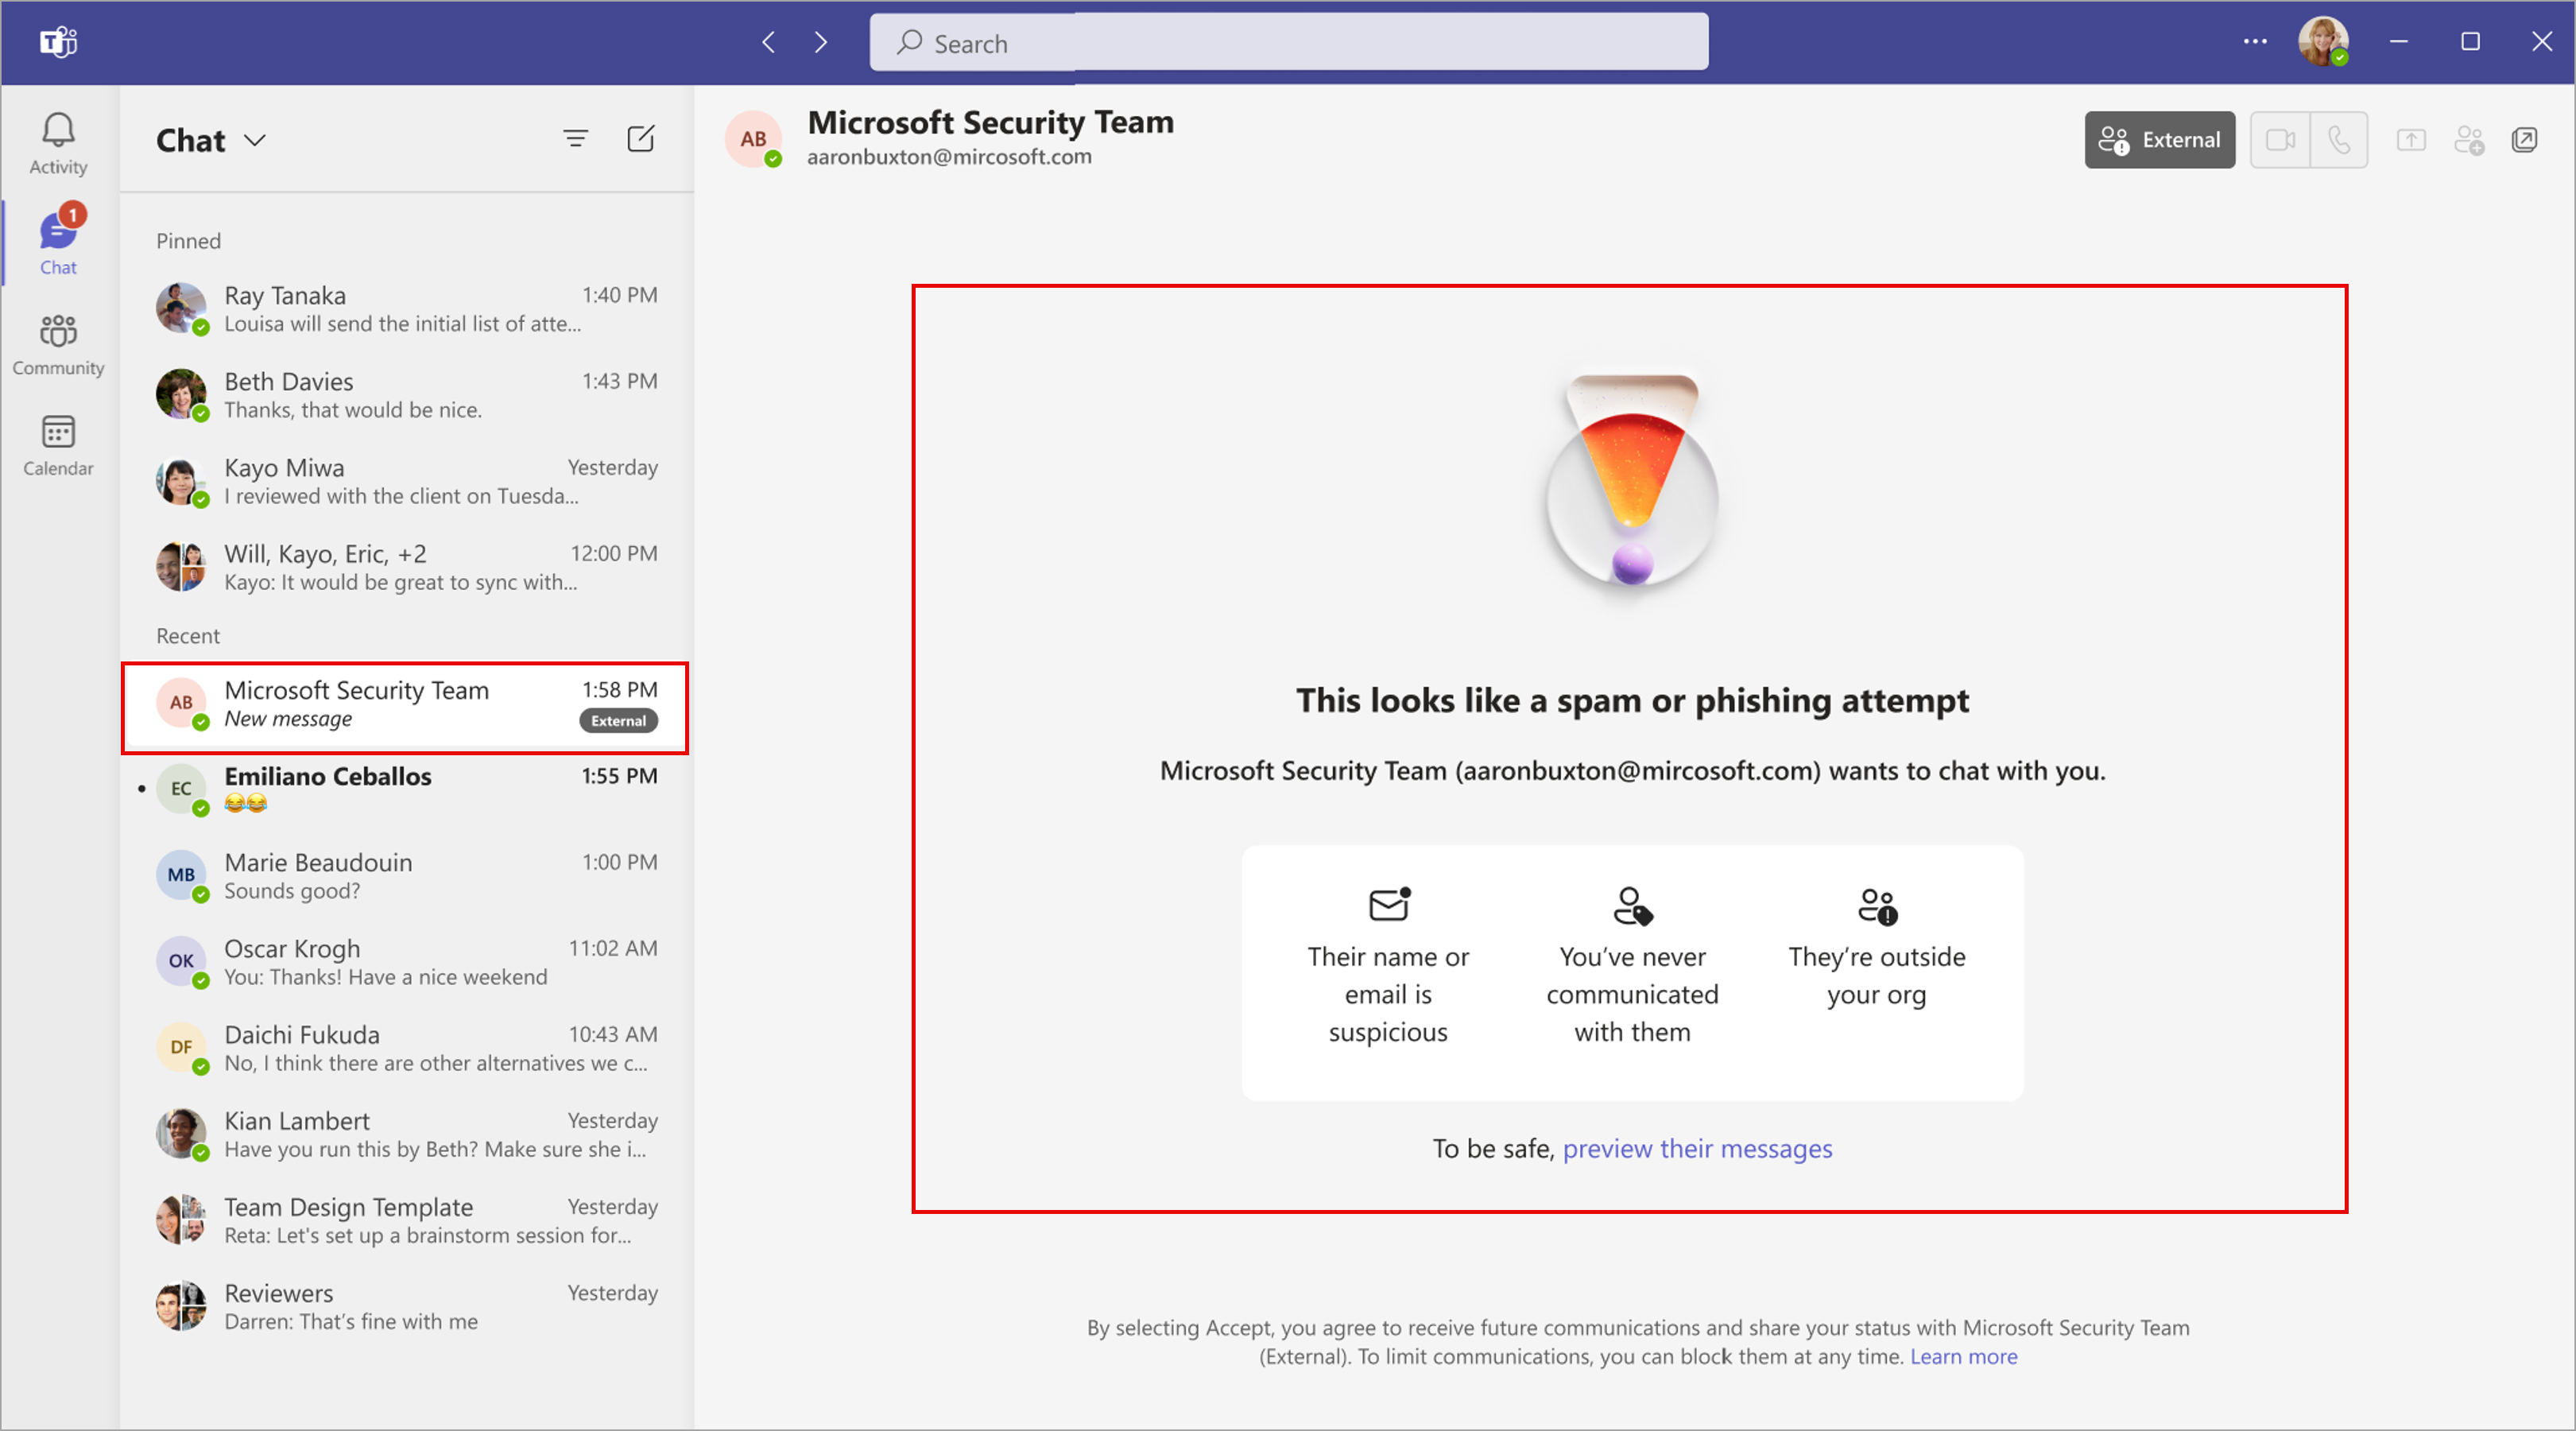2576x1431 pixels.
Task: Expand the Chat dropdown menu
Action: (x=261, y=139)
